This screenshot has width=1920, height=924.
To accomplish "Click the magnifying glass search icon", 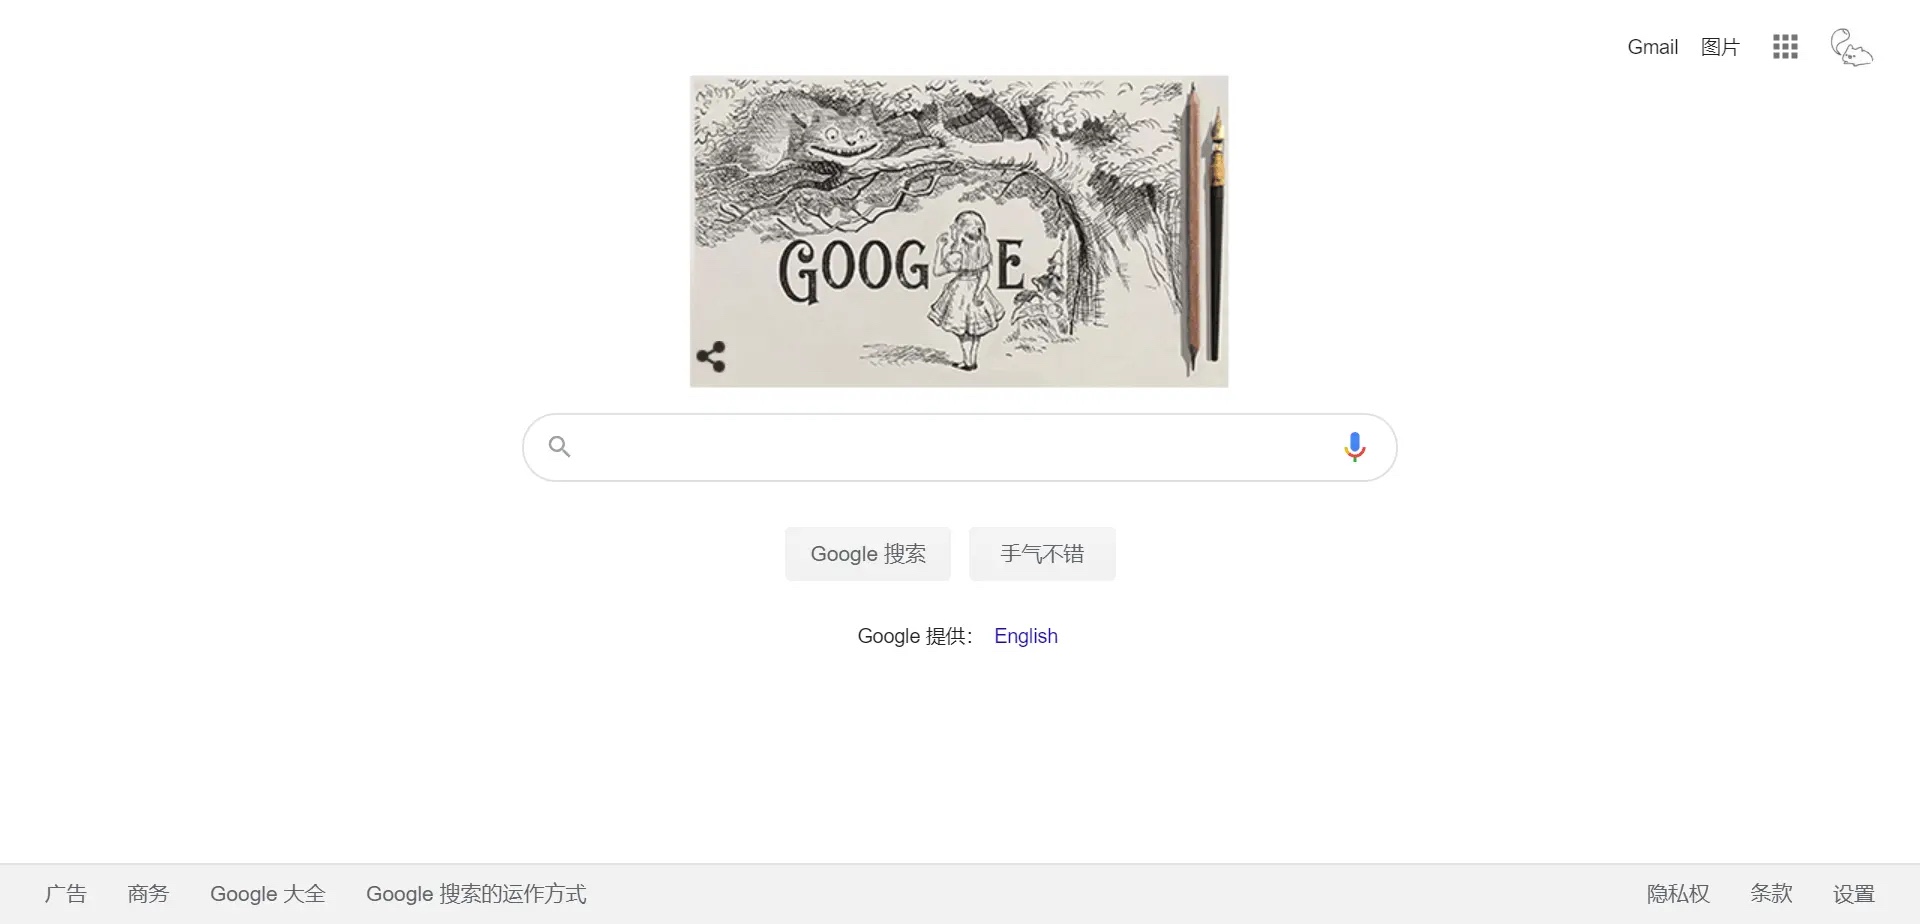I will [560, 447].
